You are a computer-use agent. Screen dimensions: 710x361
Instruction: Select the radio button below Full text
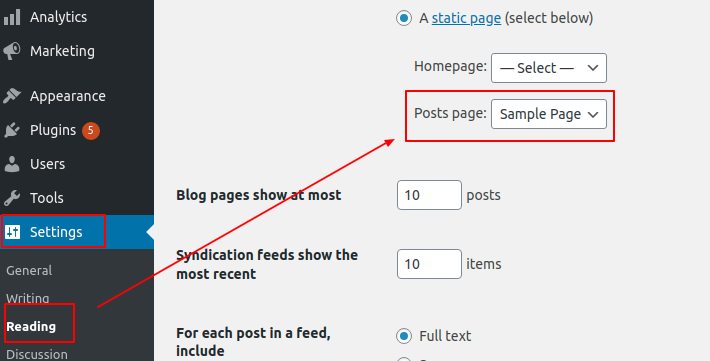point(404,359)
